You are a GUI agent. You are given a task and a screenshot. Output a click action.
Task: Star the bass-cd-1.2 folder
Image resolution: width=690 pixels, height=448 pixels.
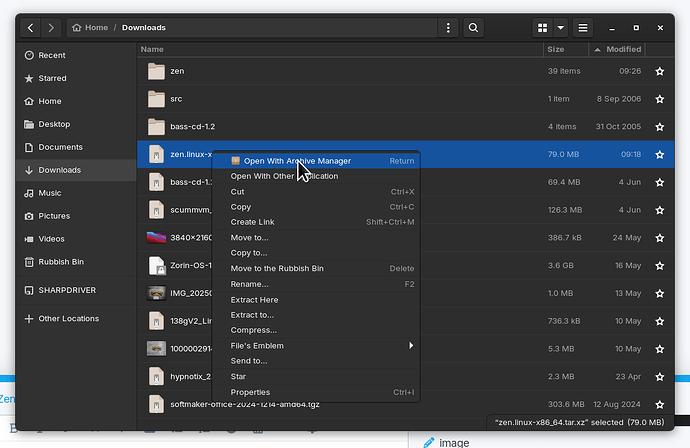pos(659,127)
